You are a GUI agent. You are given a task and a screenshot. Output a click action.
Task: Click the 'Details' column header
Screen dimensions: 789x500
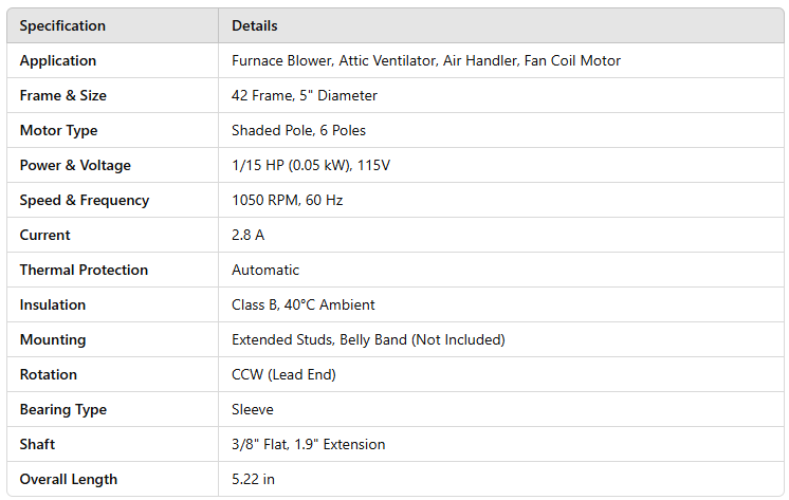point(255,26)
